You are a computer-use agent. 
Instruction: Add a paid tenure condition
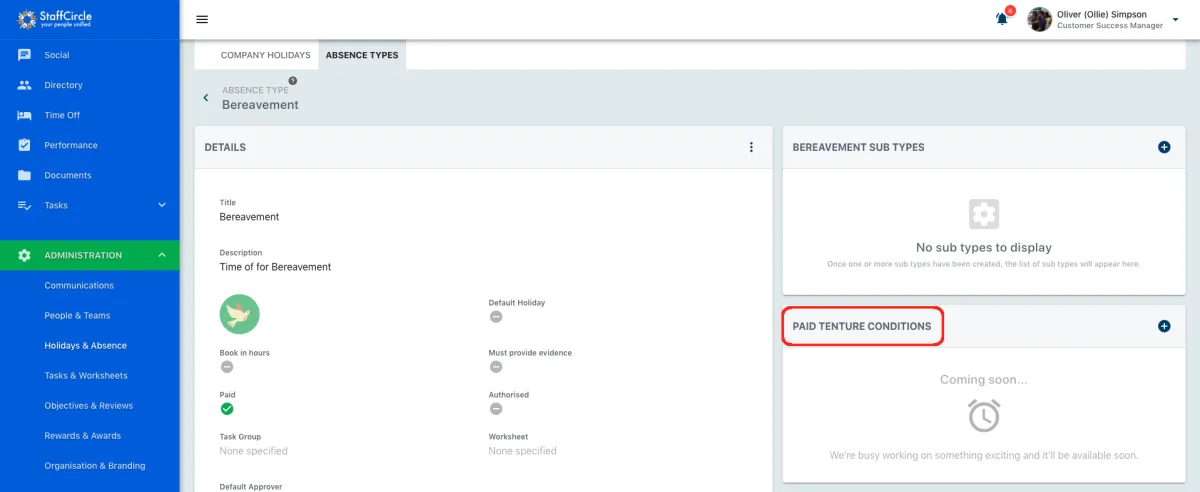click(x=1164, y=326)
